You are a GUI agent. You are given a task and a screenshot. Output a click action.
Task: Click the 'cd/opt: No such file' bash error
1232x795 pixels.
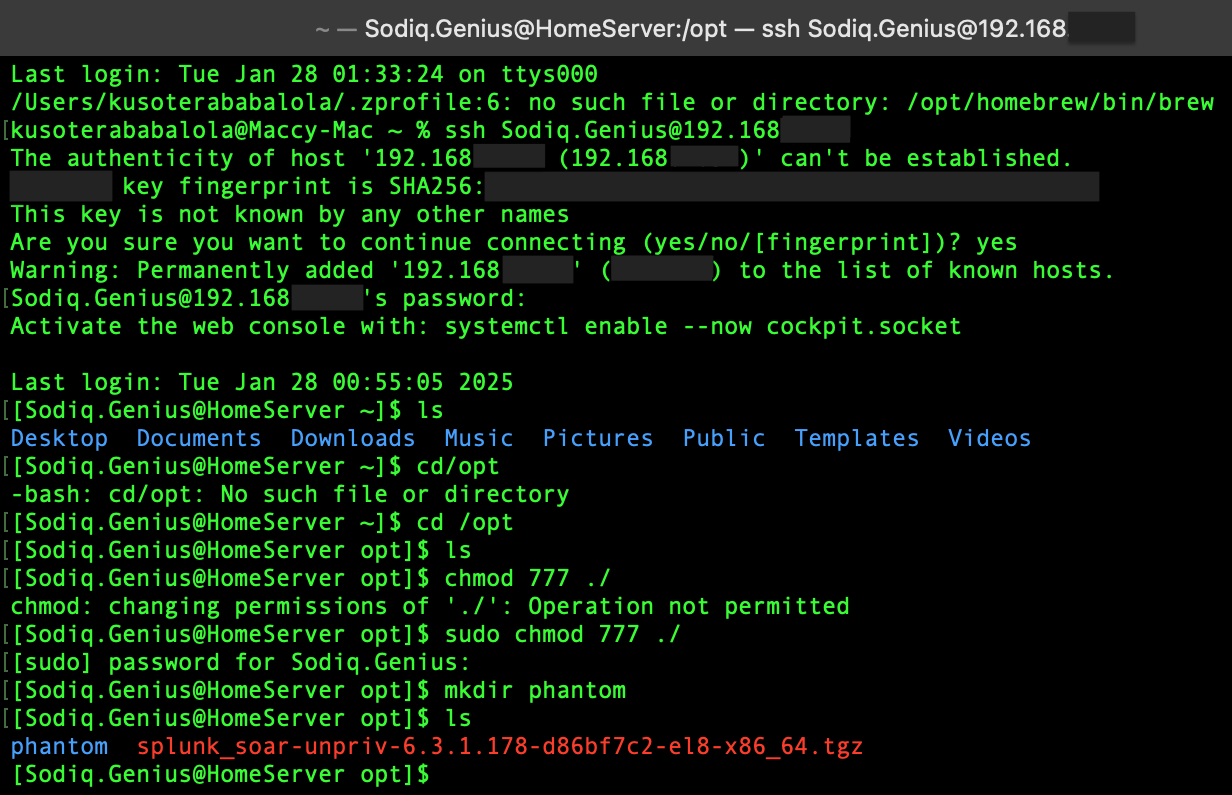click(x=290, y=494)
